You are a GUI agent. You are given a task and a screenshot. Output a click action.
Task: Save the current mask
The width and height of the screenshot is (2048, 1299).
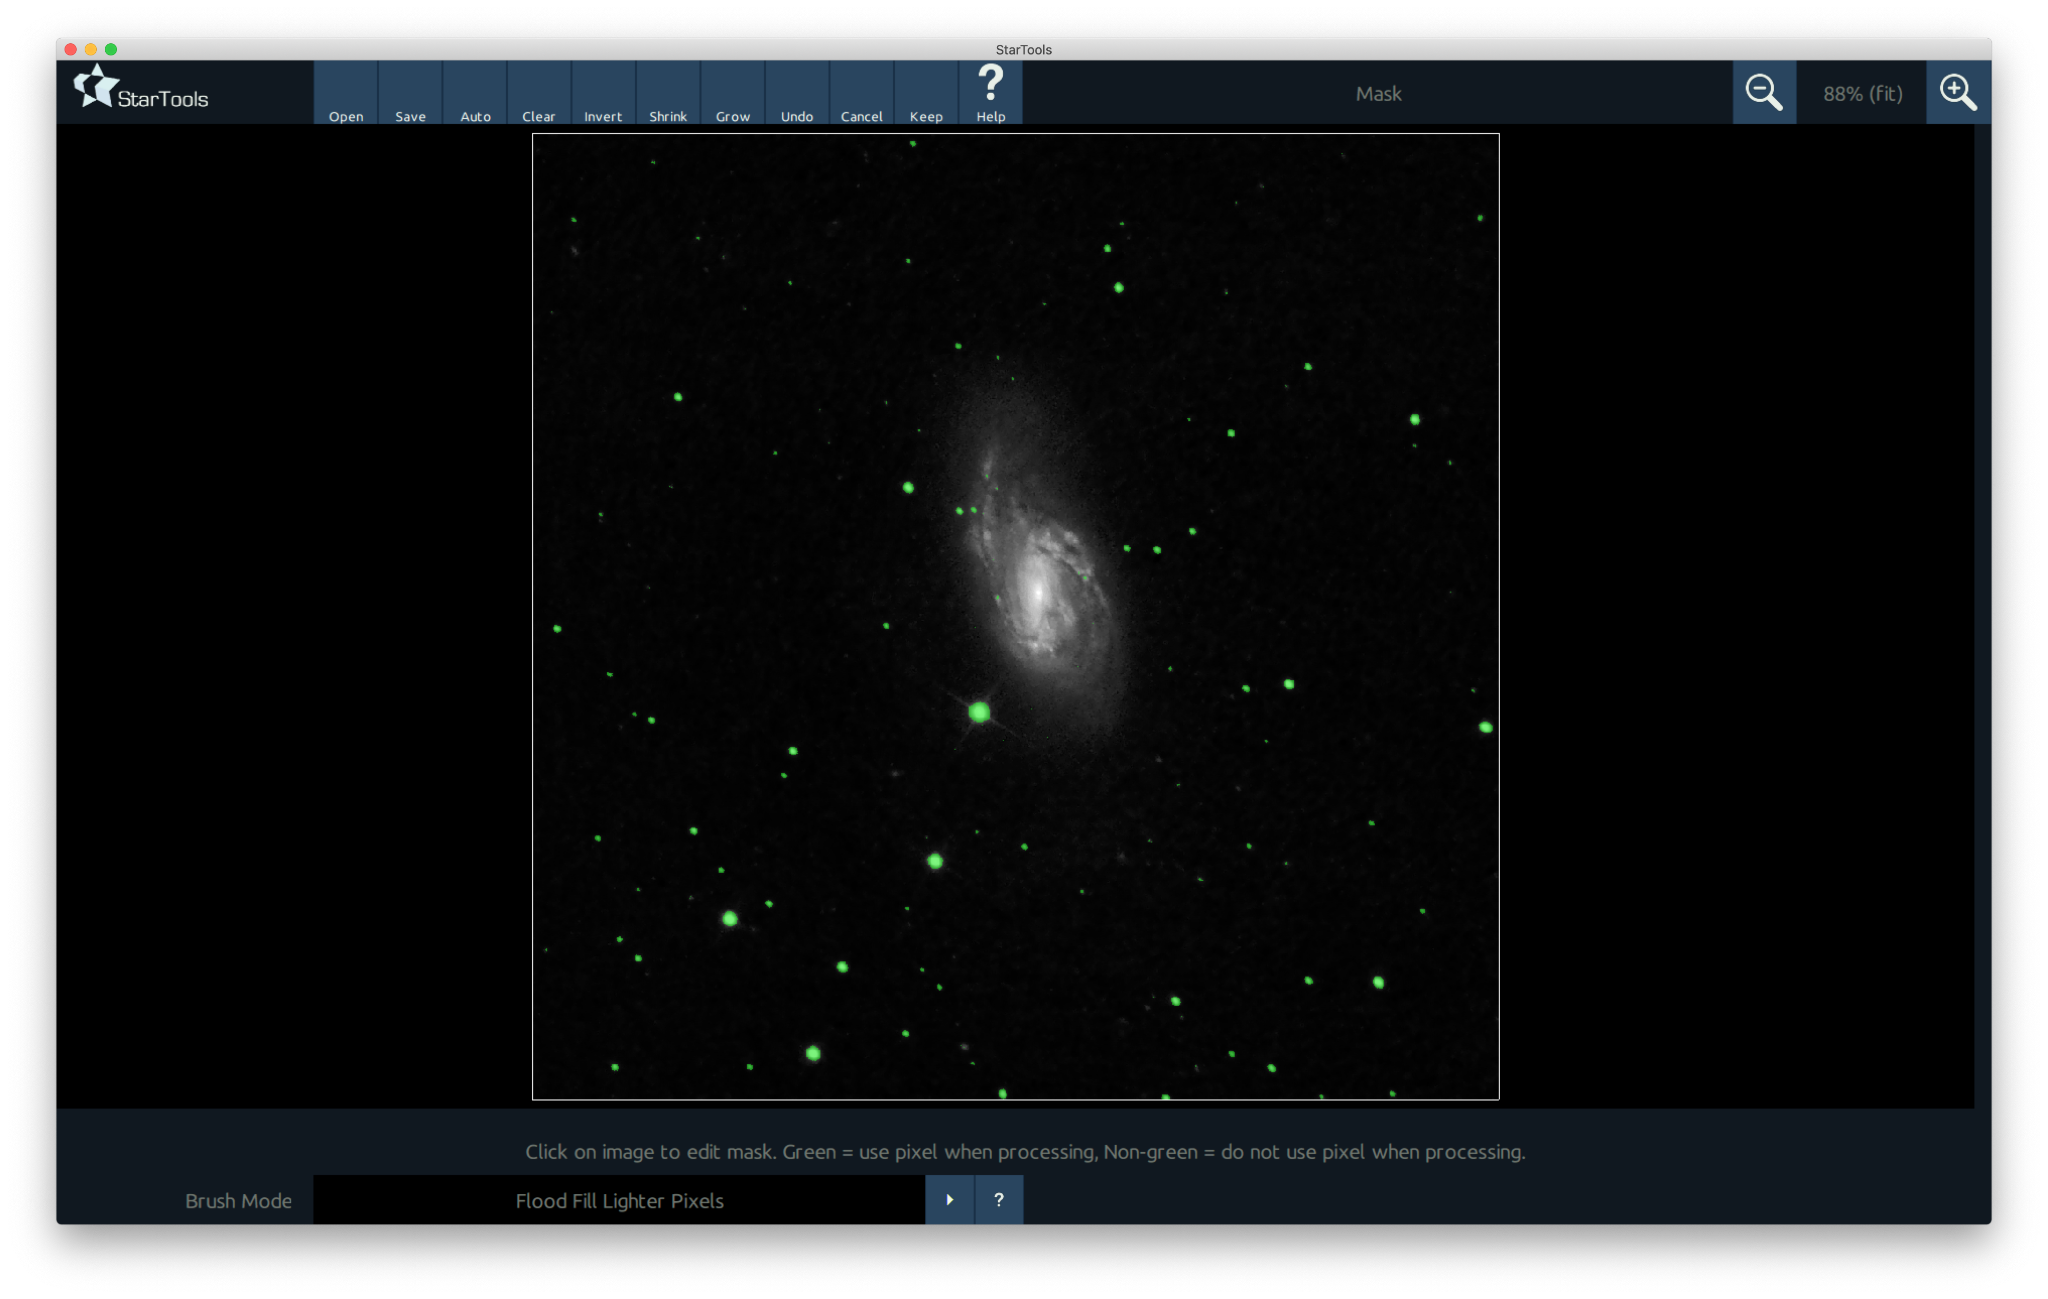coord(411,93)
